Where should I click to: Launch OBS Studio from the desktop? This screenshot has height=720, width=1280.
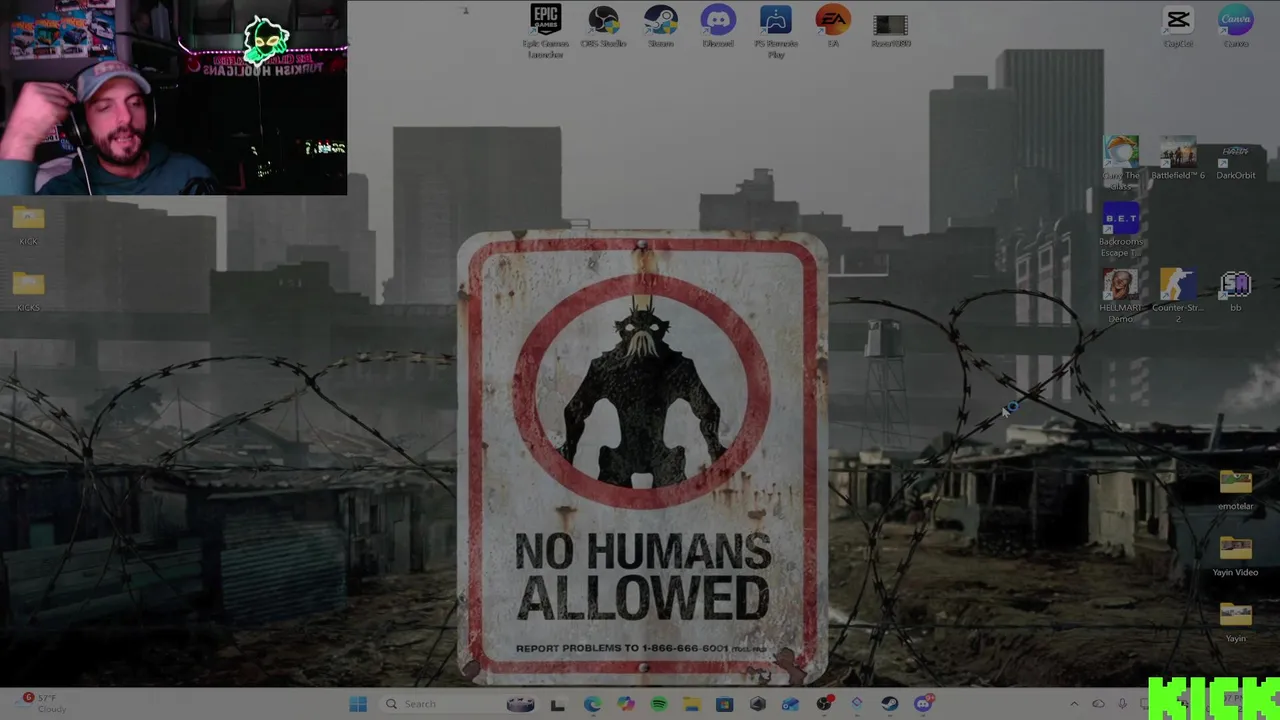(603, 27)
